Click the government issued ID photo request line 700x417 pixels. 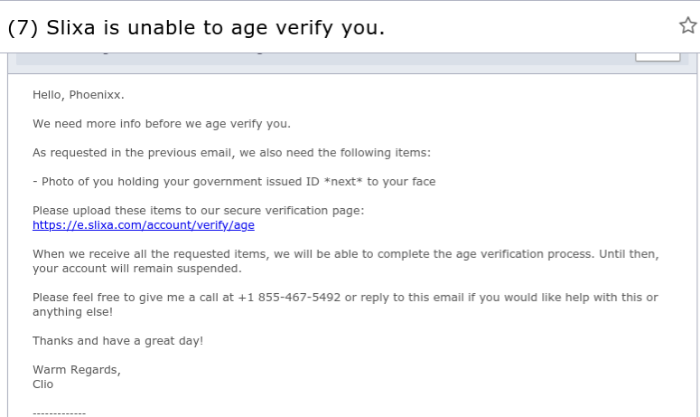(234, 182)
